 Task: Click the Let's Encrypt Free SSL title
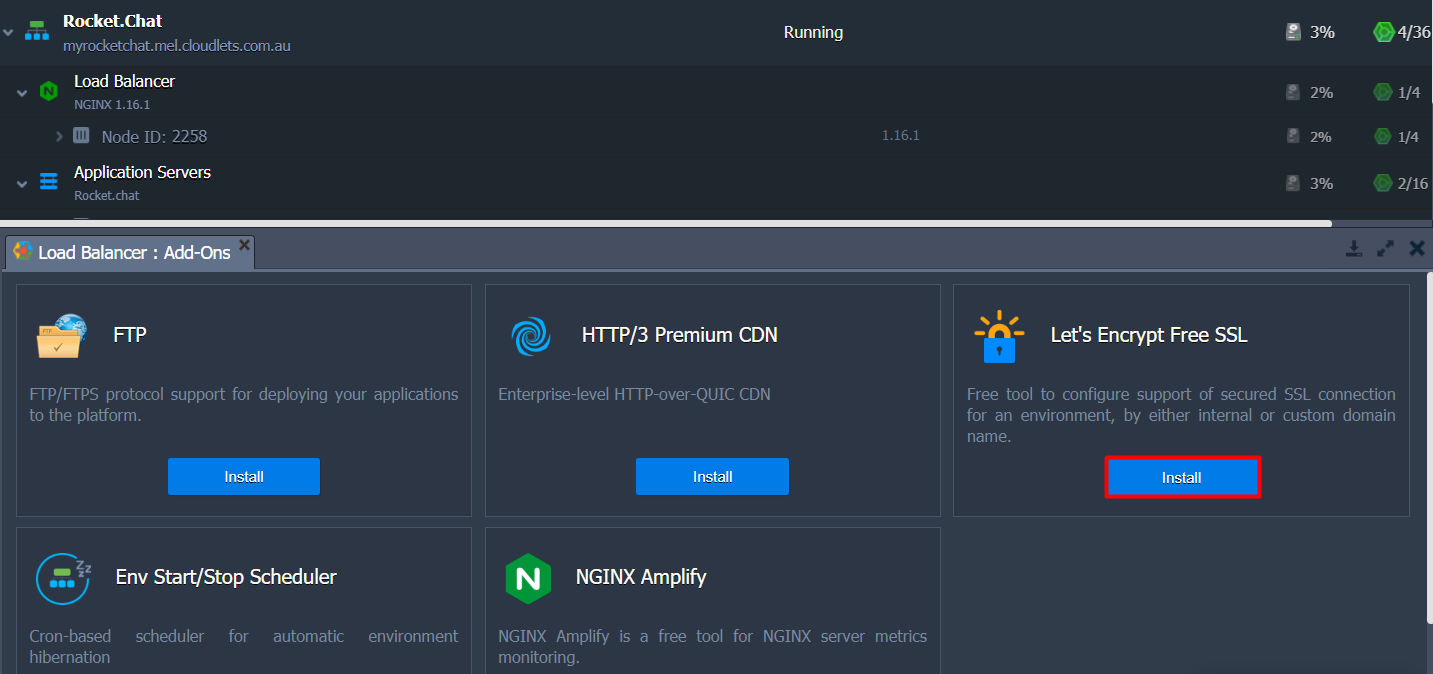click(1149, 335)
